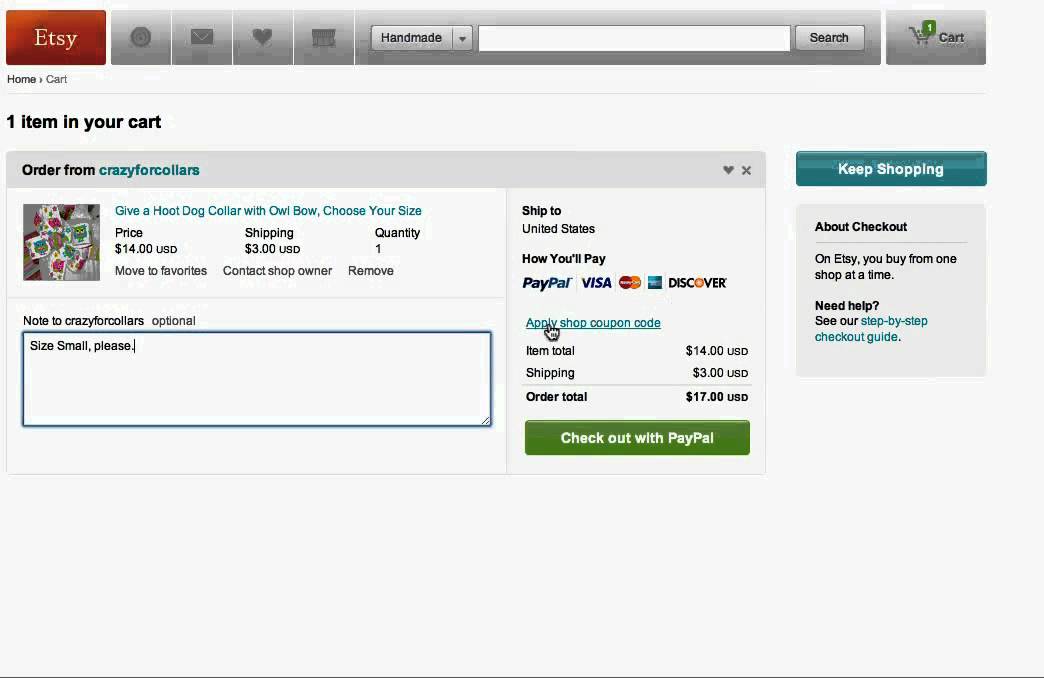Click the note to crazyforcollars textbox
Image resolution: width=1044 pixels, height=678 pixels.
click(x=257, y=378)
